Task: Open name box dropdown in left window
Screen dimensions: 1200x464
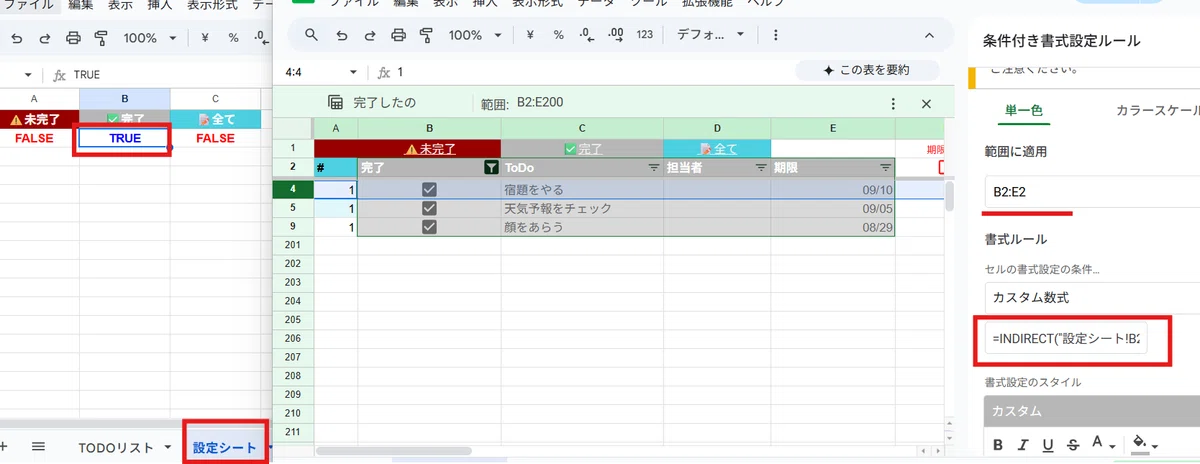Action: 28,75
